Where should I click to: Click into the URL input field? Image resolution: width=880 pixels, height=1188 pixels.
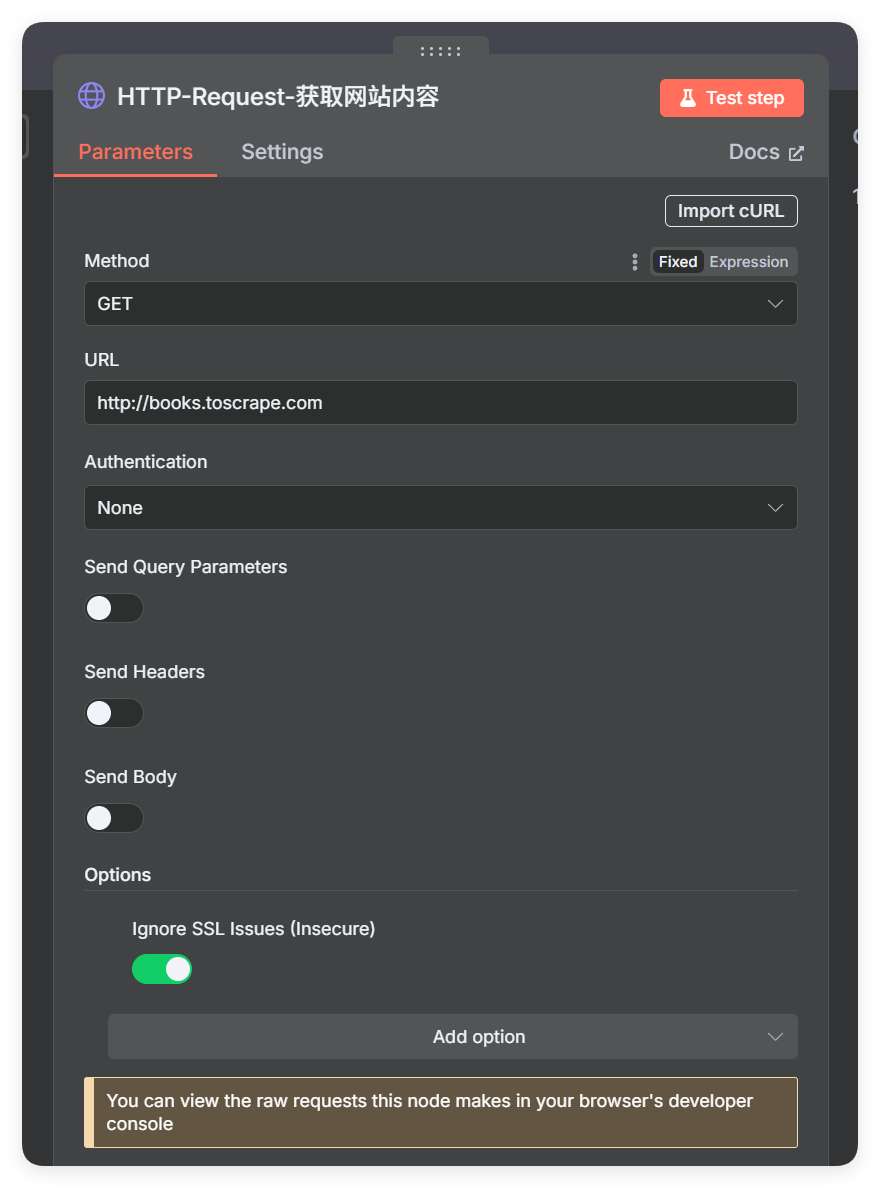point(440,402)
